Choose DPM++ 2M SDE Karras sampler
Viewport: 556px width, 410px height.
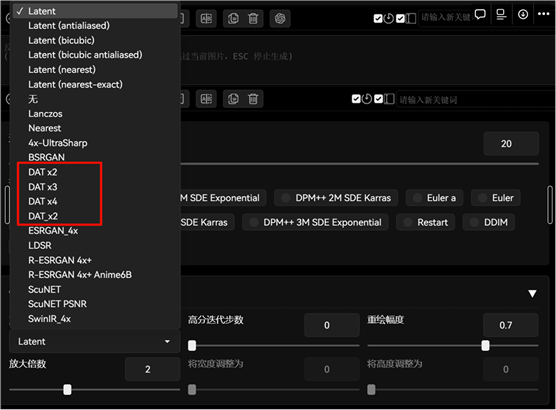point(336,198)
